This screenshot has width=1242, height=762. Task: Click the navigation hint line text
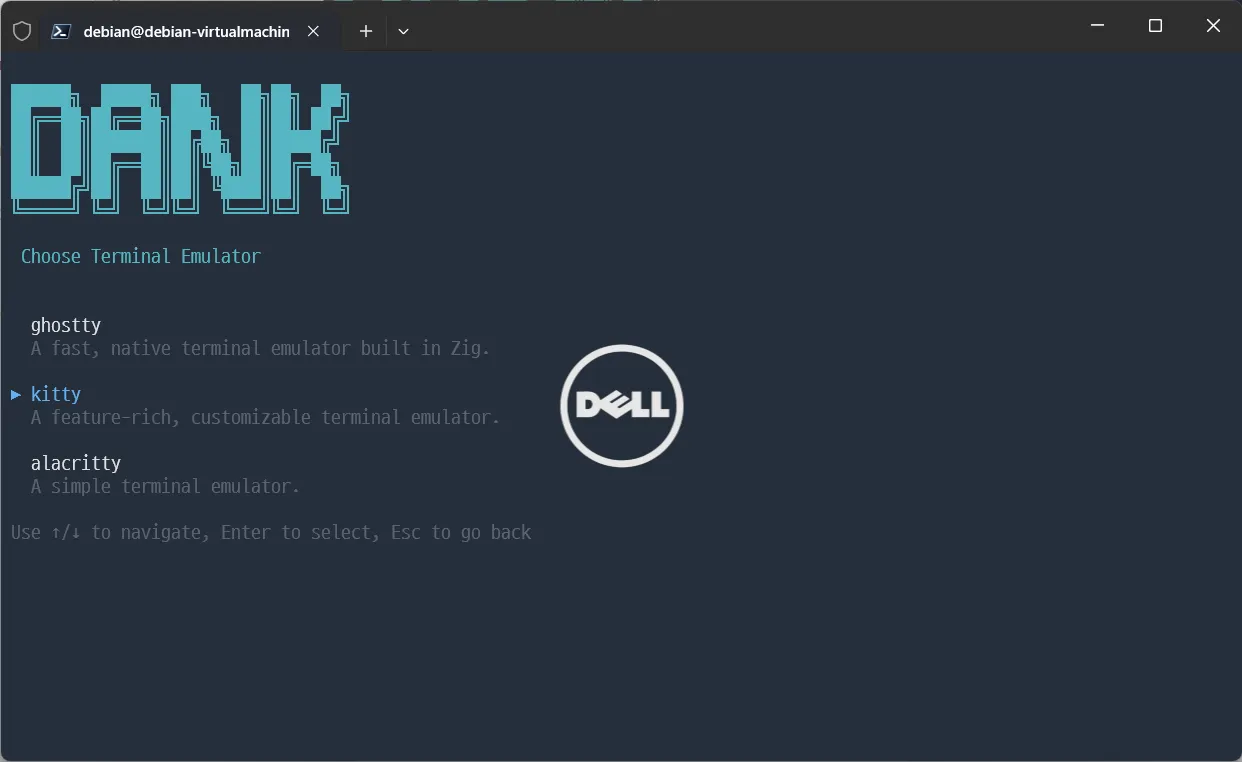click(271, 533)
